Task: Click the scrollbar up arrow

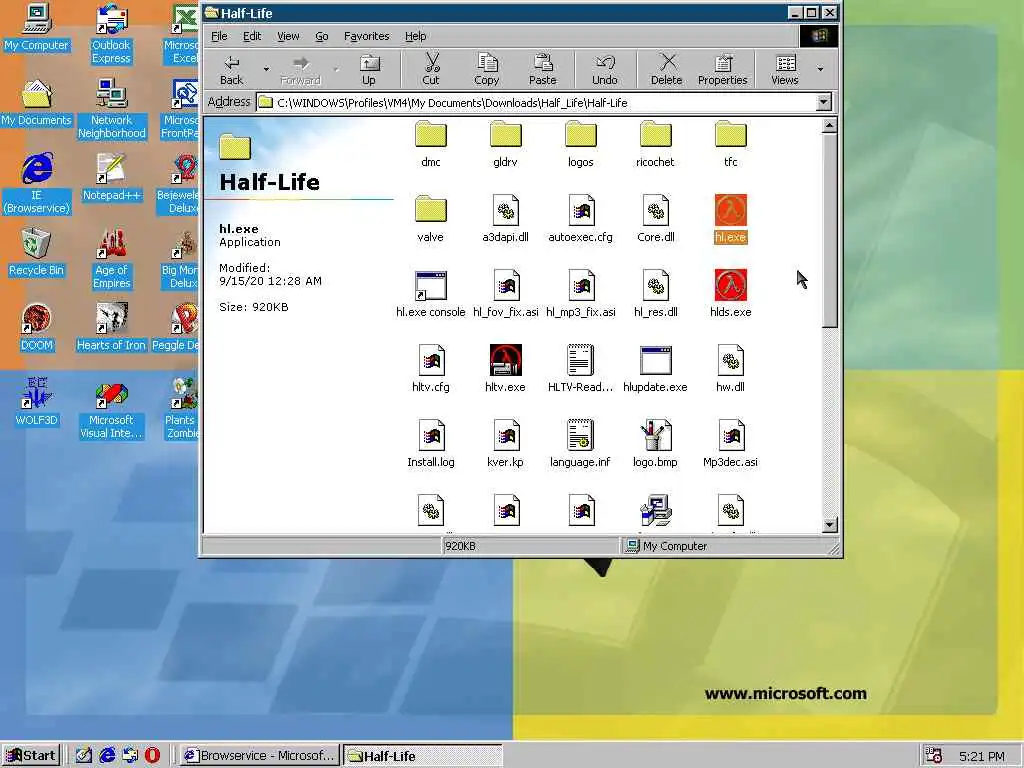Action: 829,125
